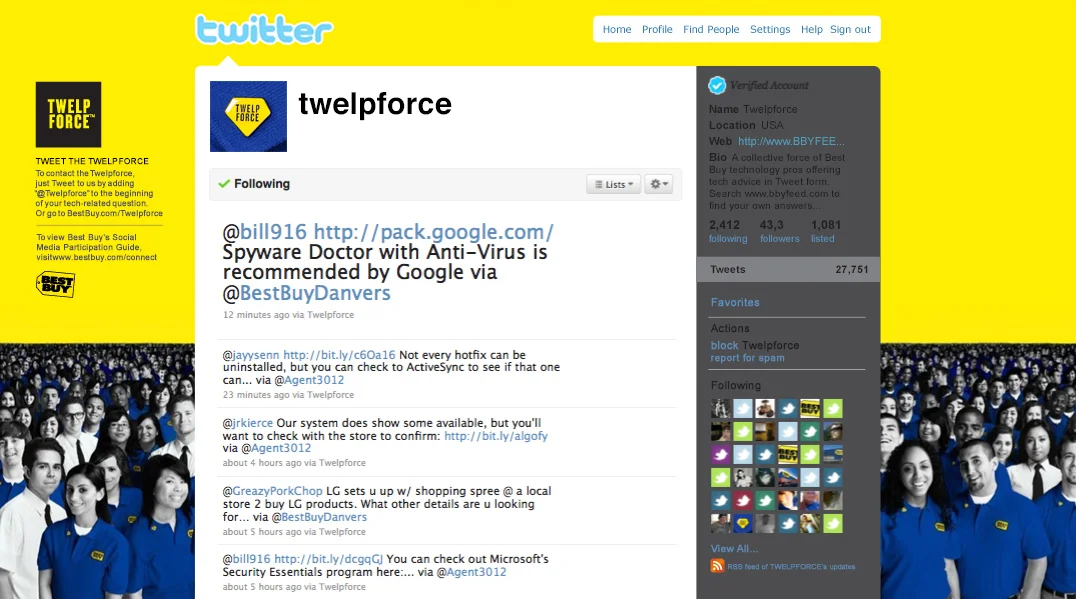Click the Verified Account badge
1076x599 pixels.
[717, 85]
